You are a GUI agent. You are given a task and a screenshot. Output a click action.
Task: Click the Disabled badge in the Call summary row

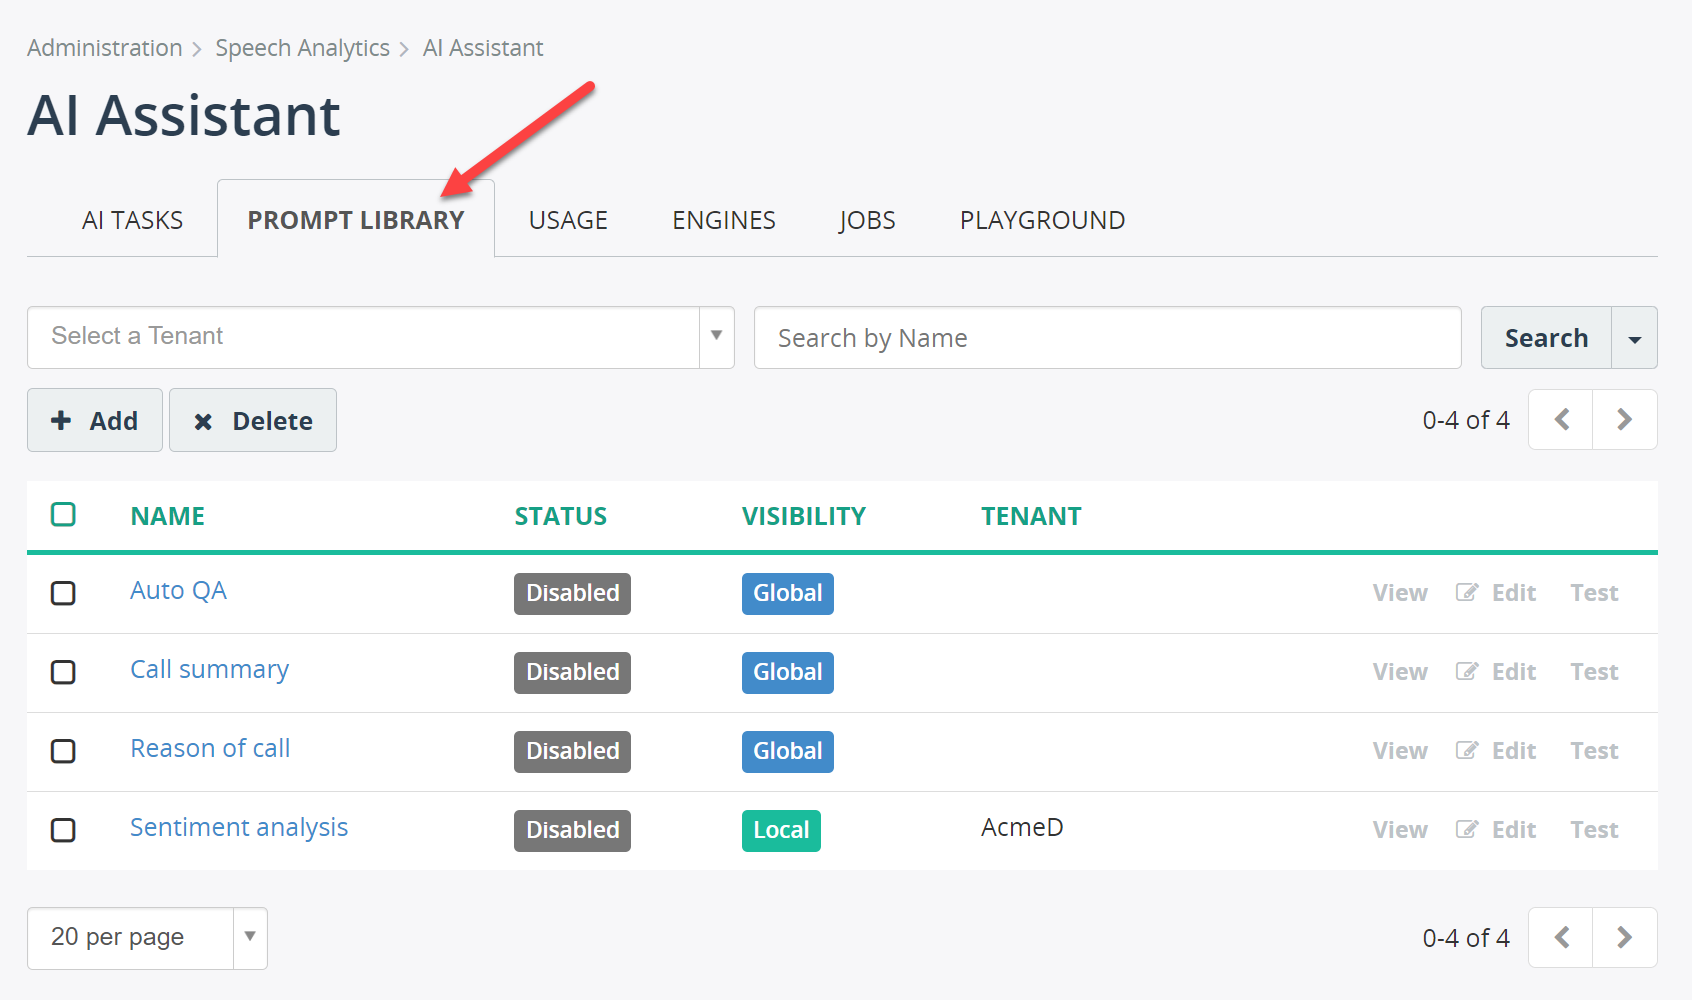(x=572, y=672)
